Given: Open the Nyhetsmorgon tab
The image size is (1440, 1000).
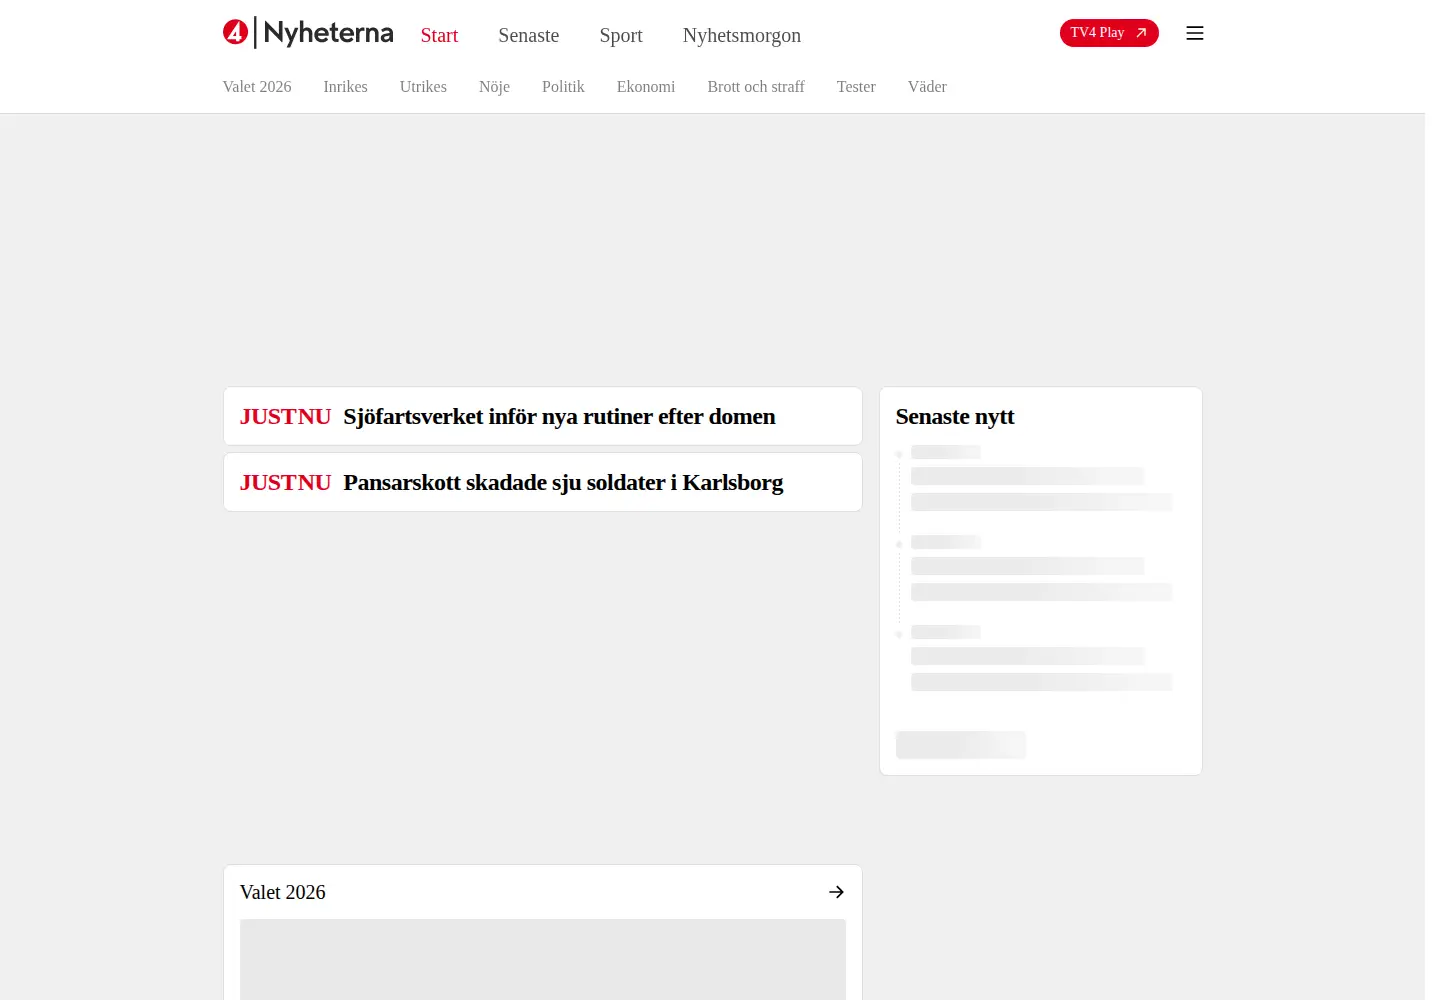Looking at the screenshot, I should (x=742, y=36).
